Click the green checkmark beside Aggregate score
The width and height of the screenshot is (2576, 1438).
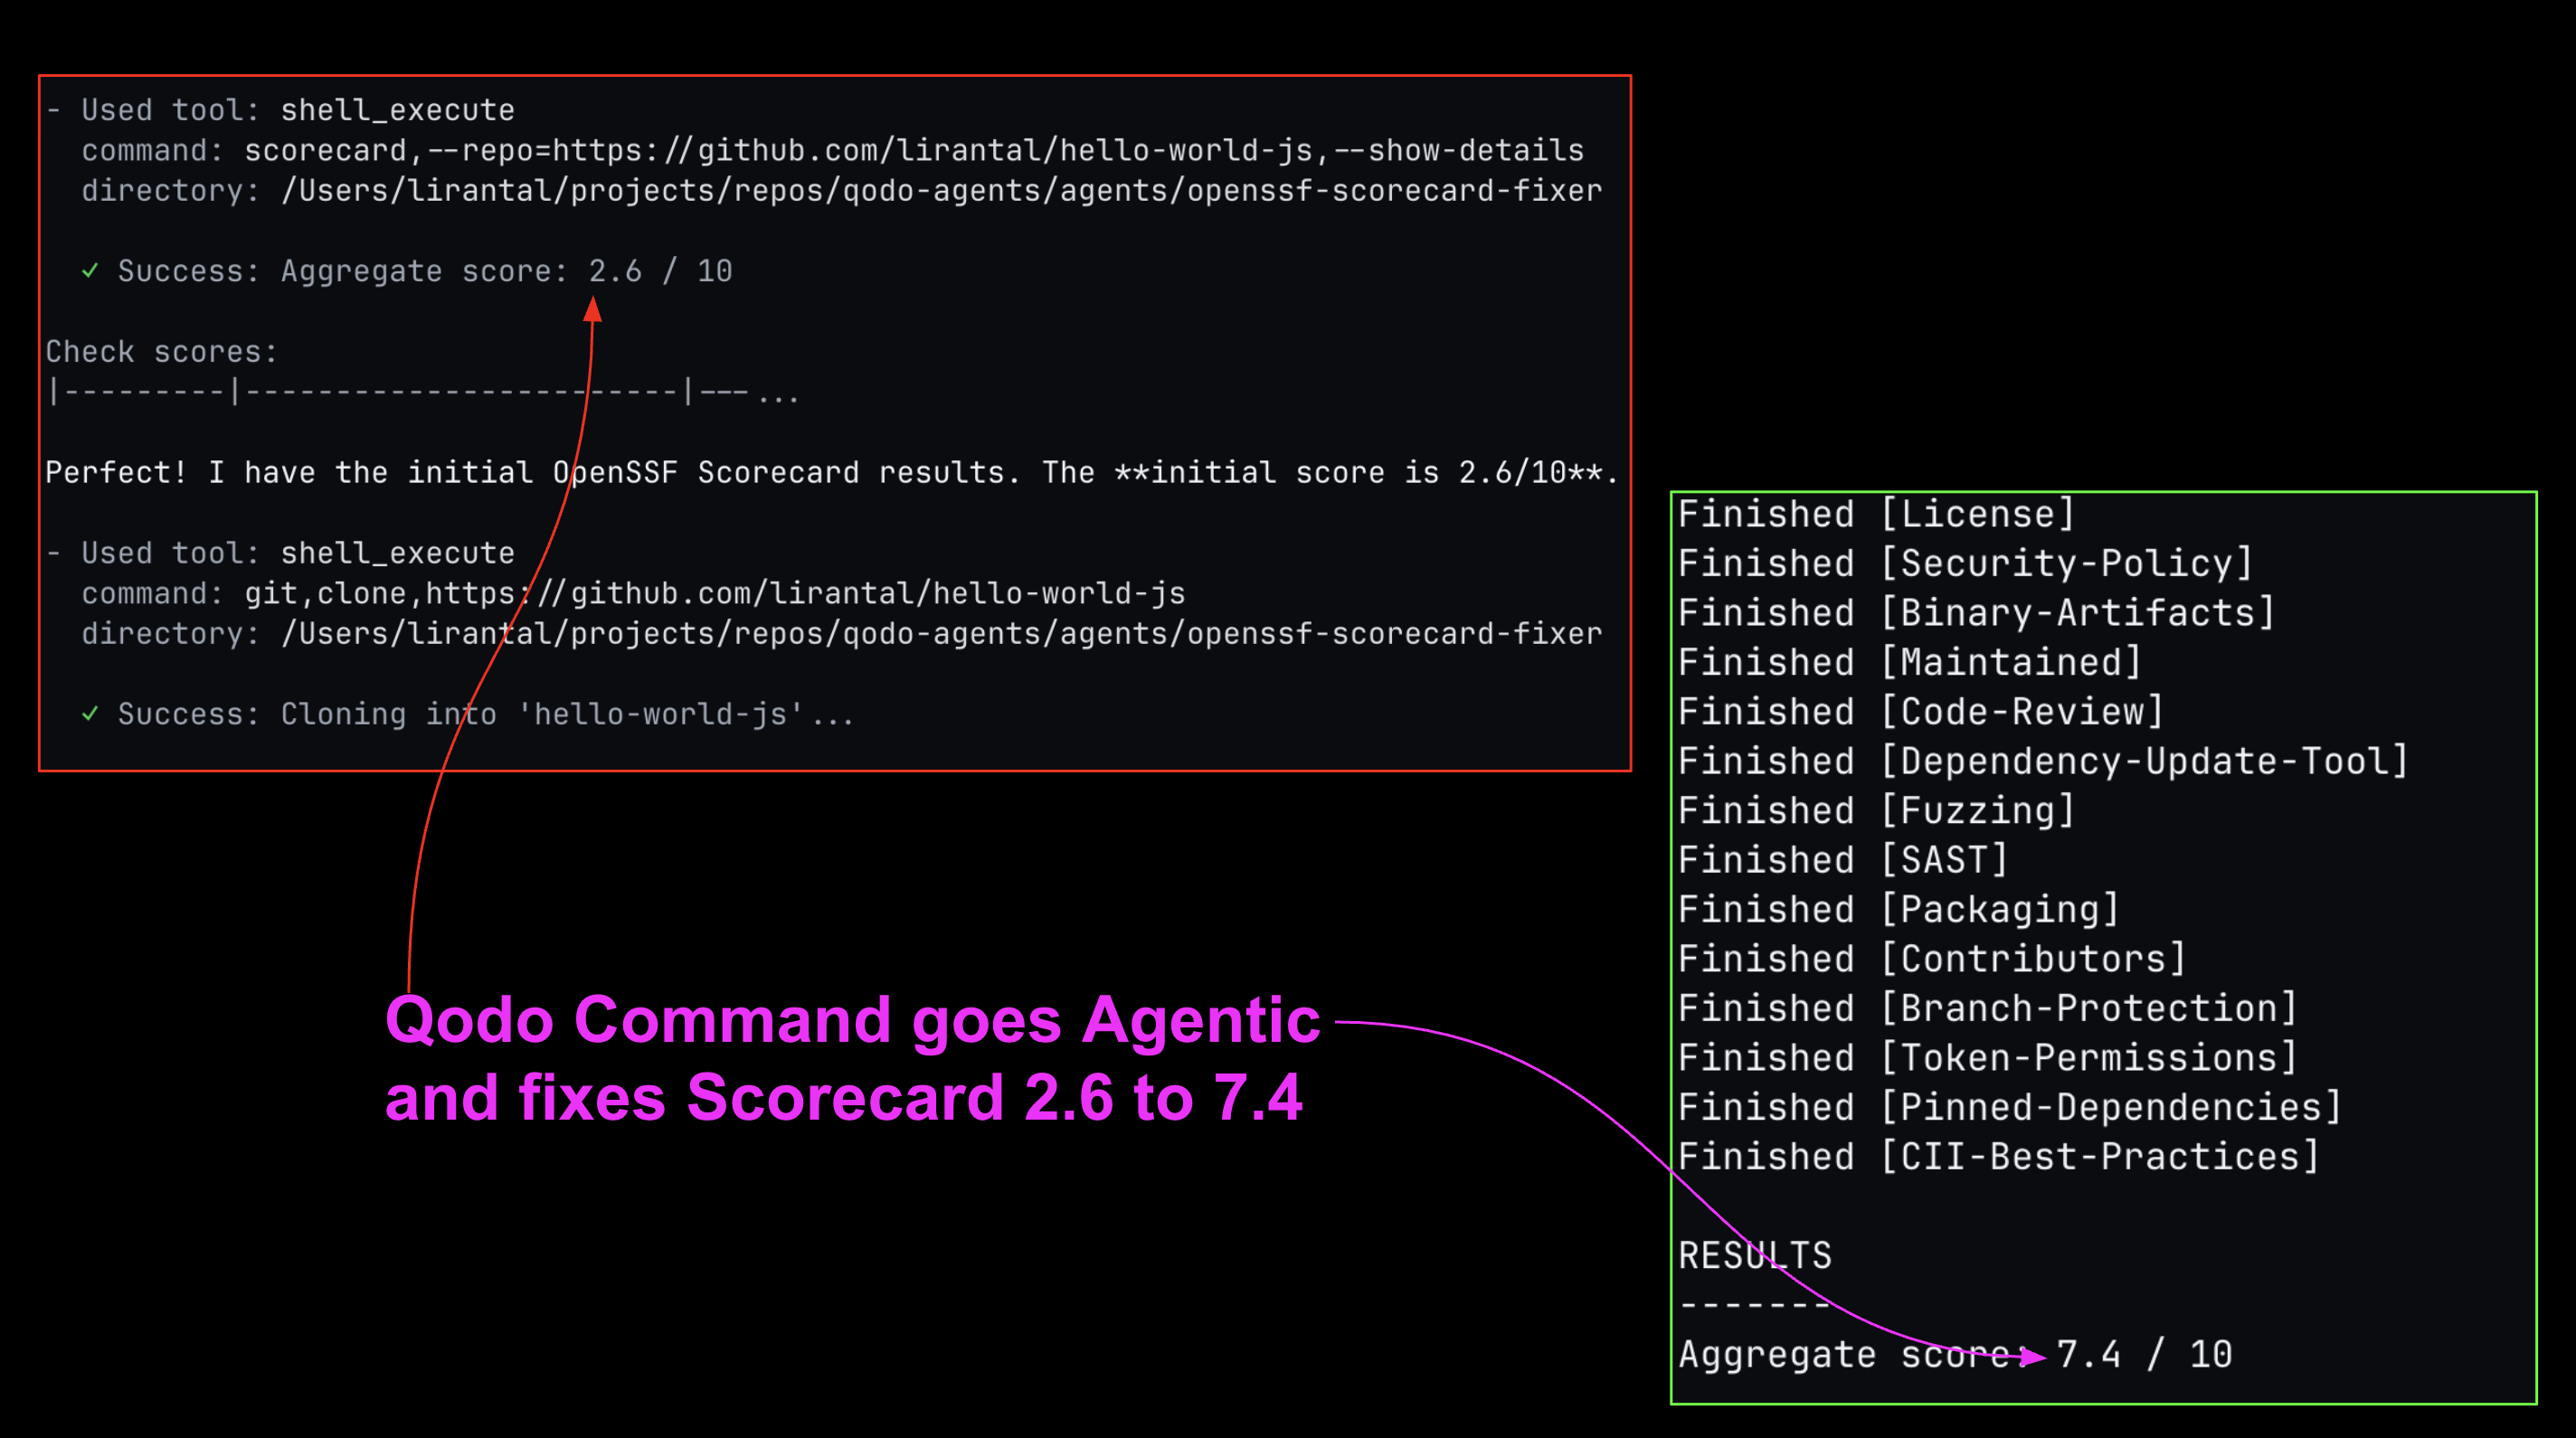coord(90,270)
